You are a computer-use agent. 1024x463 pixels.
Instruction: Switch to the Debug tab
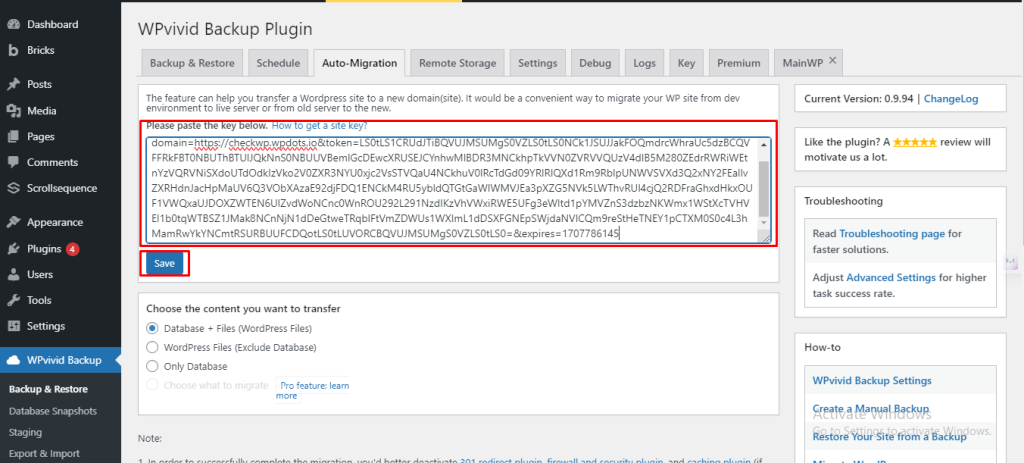[595, 63]
